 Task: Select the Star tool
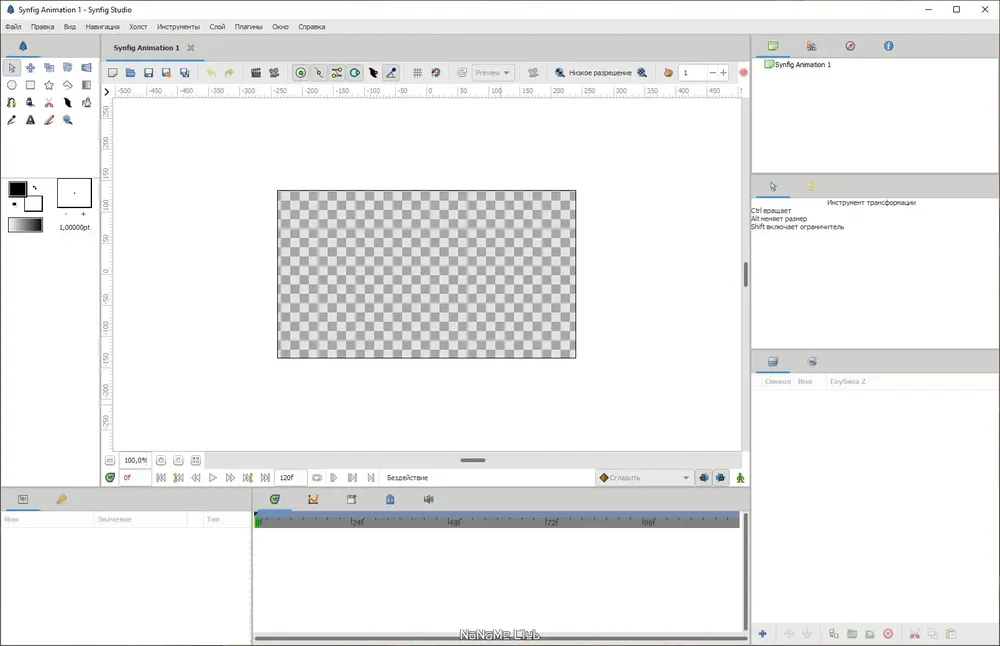(49, 85)
